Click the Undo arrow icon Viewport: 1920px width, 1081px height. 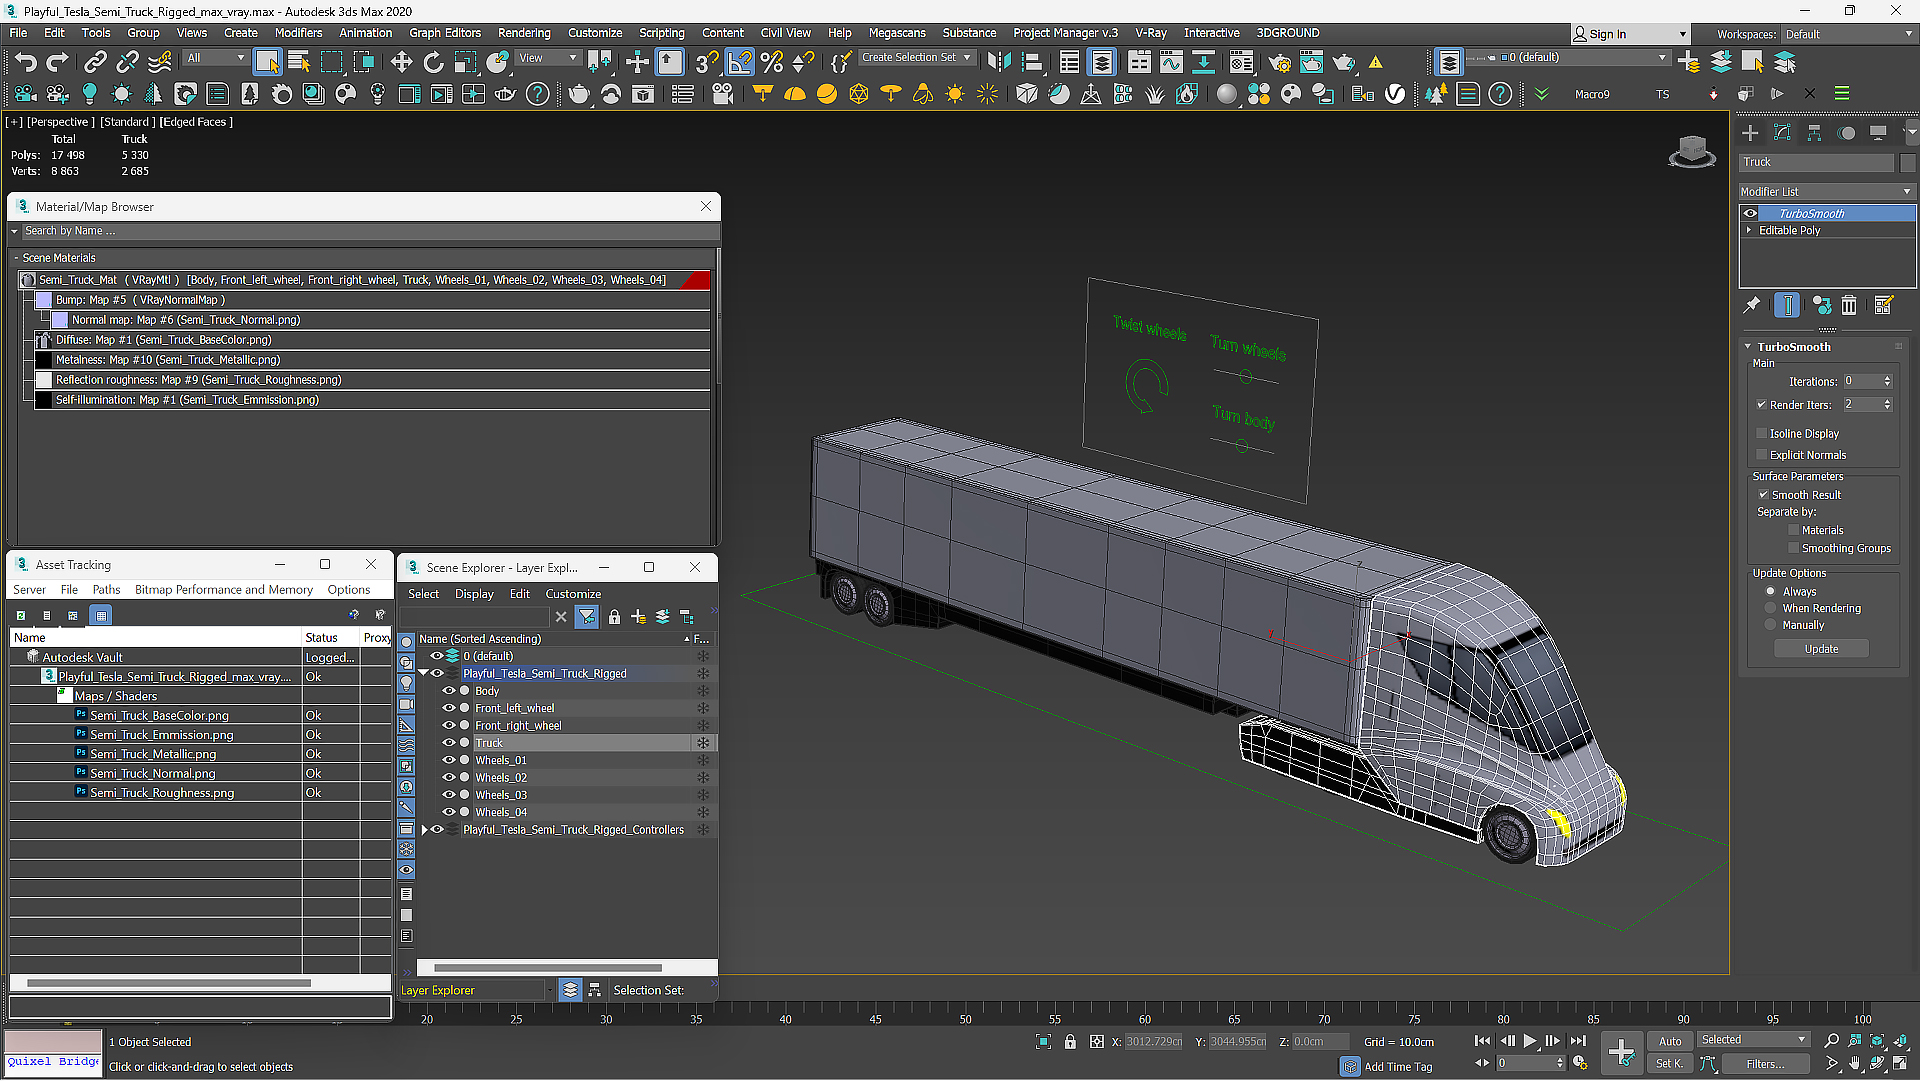point(25,62)
